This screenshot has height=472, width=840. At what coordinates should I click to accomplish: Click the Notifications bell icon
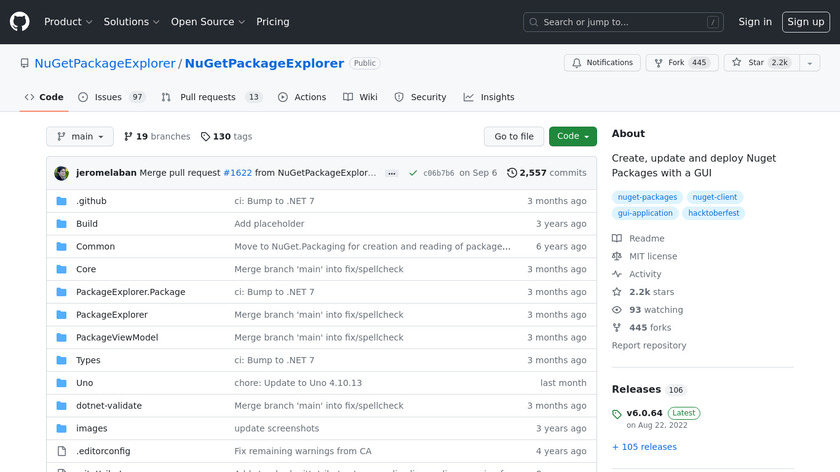point(576,63)
